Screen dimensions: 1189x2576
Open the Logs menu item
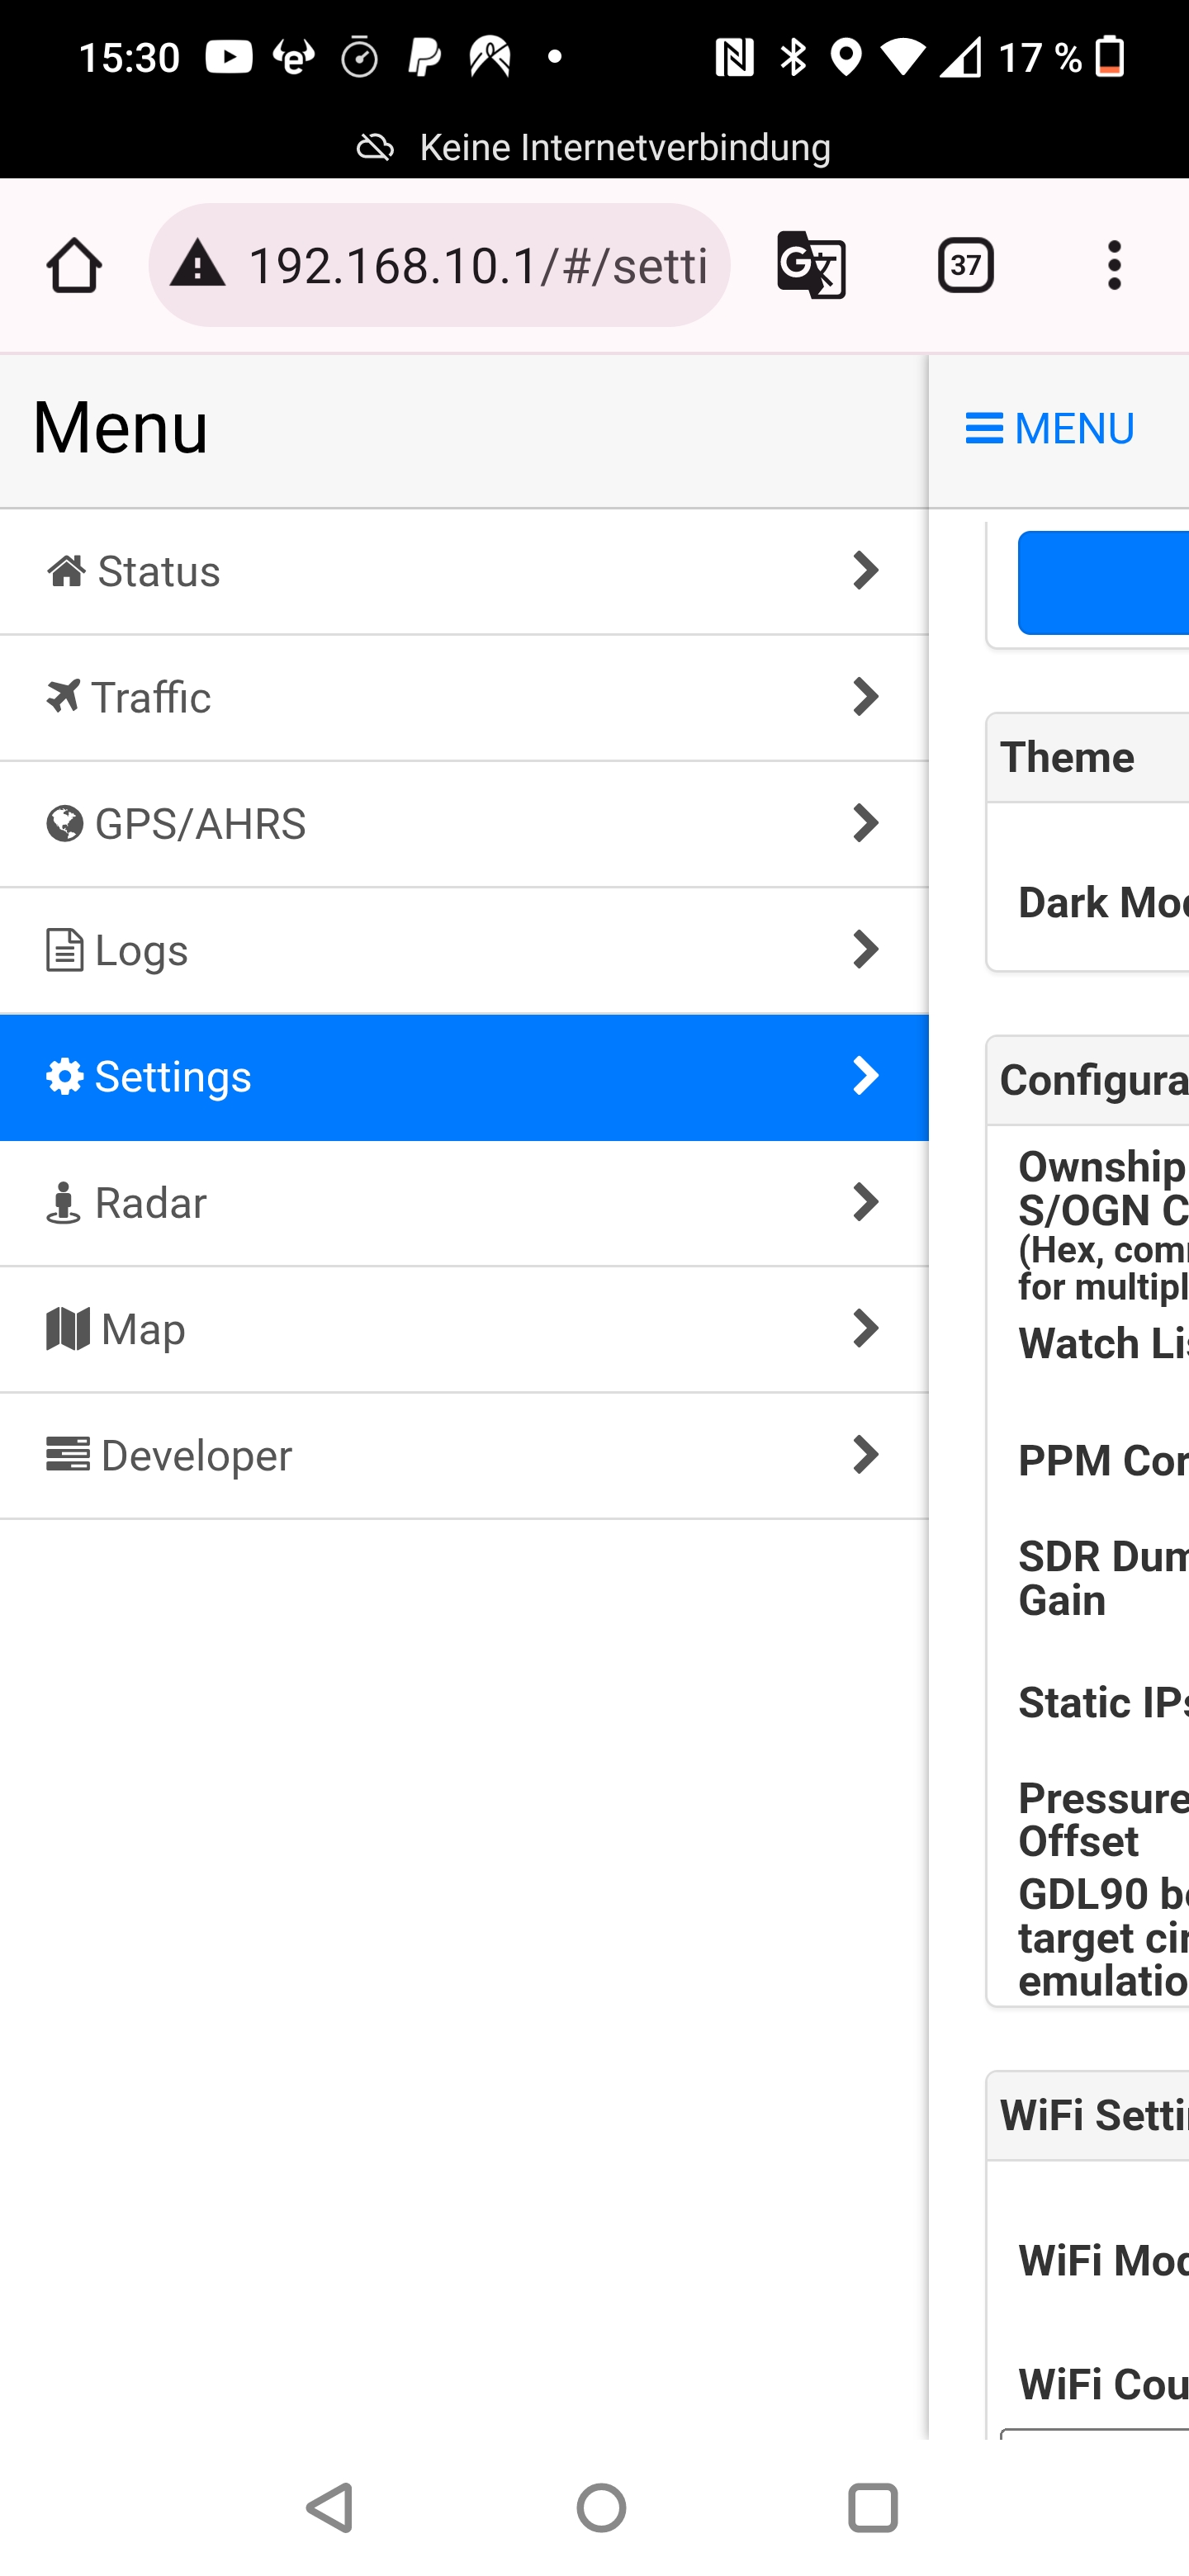pyautogui.click(x=140, y=950)
